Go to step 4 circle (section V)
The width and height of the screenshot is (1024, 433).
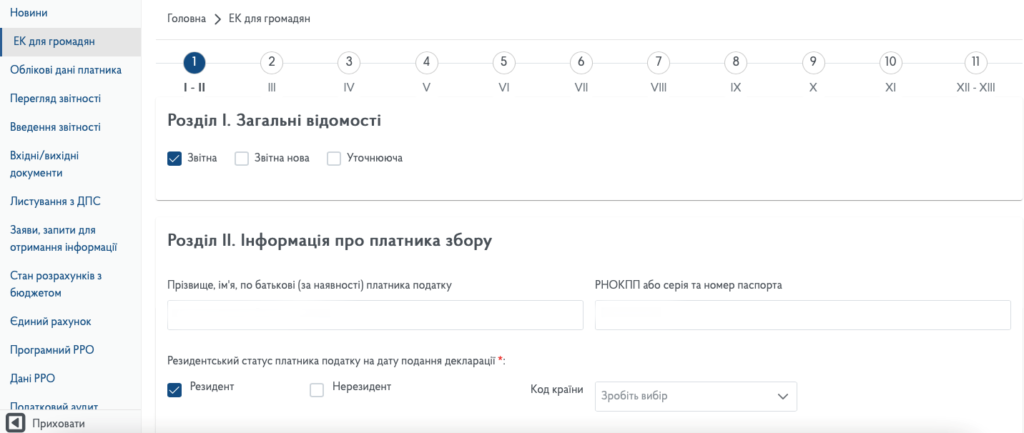[x=426, y=63]
